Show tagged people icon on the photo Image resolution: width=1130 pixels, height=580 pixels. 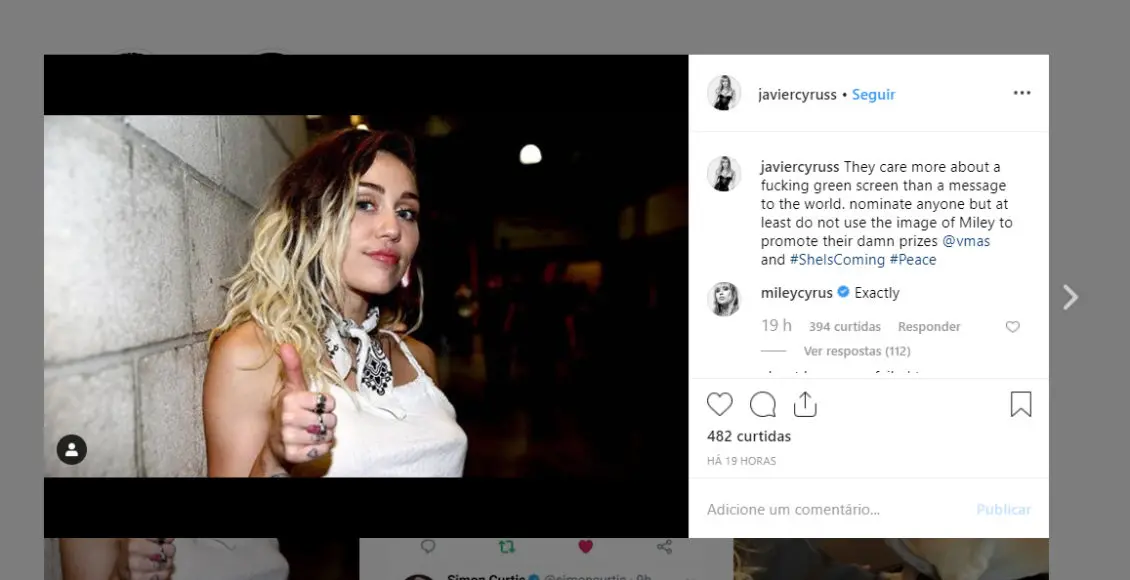pyautogui.click(x=71, y=450)
